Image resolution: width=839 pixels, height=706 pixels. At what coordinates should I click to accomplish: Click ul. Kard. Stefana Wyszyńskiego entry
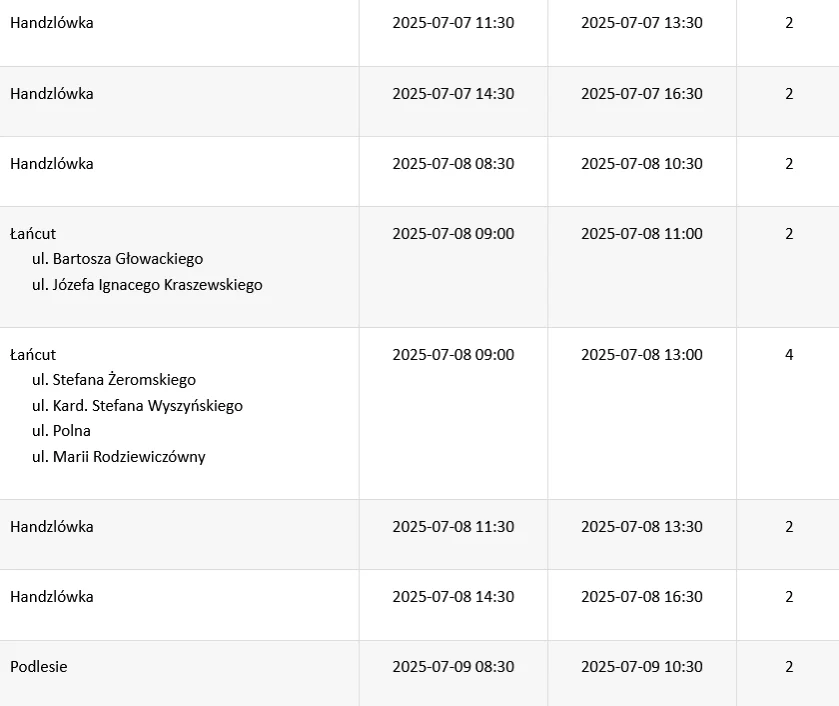[x=137, y=406]
